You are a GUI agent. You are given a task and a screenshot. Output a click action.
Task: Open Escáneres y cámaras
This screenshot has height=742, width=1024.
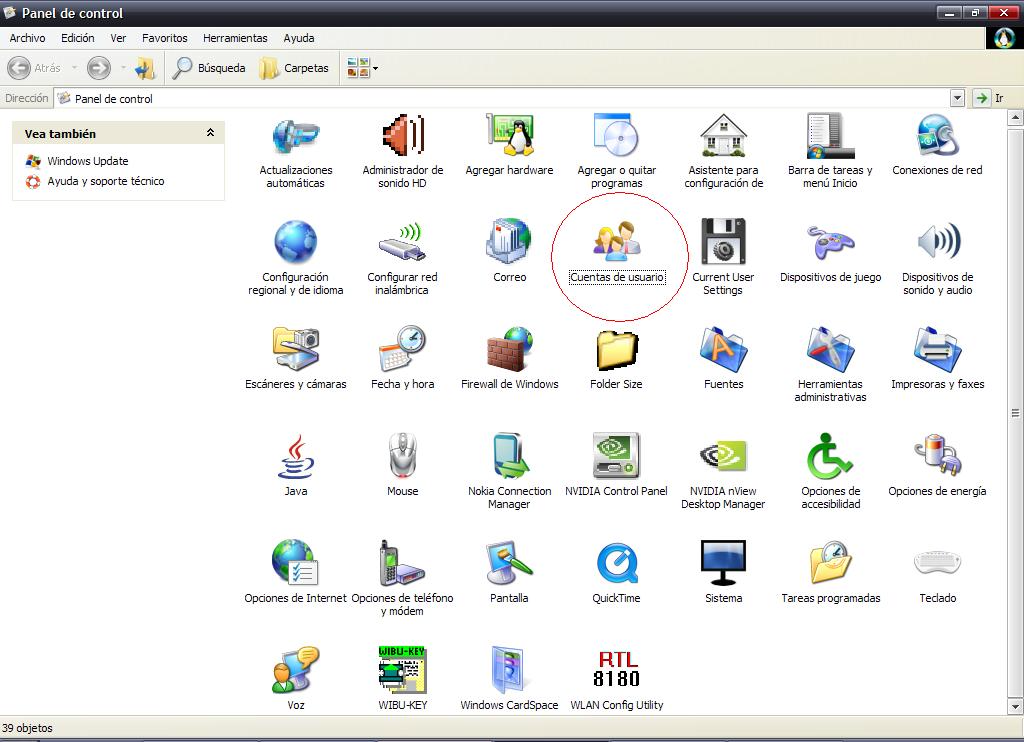click(x=295, y=349)
